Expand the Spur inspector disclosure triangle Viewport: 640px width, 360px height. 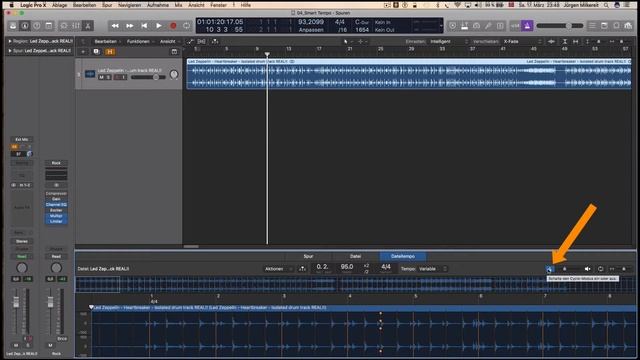click(10, 51)
